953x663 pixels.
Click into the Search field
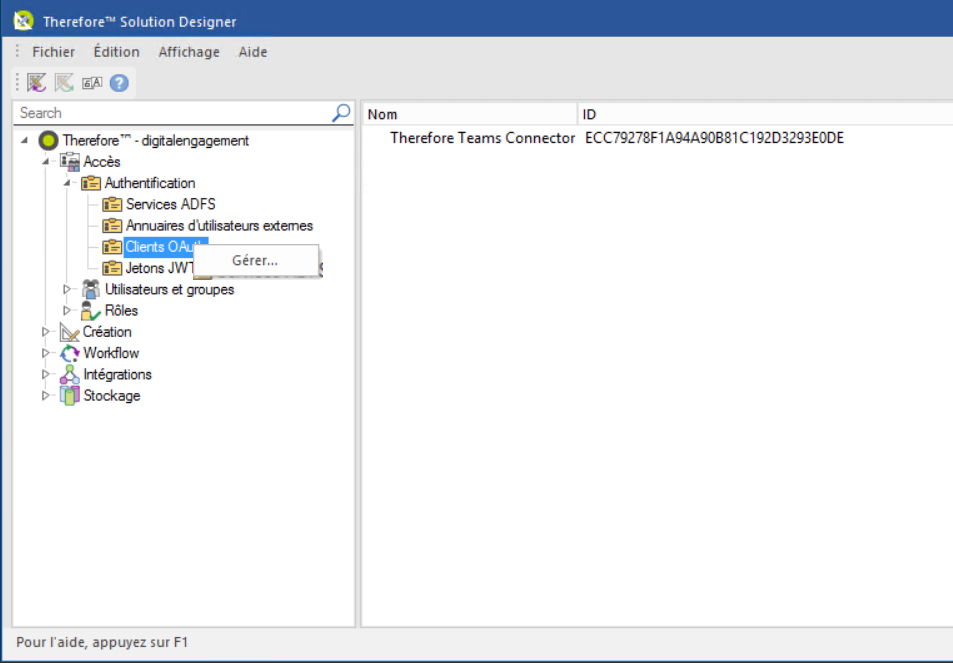coord(170,113)
